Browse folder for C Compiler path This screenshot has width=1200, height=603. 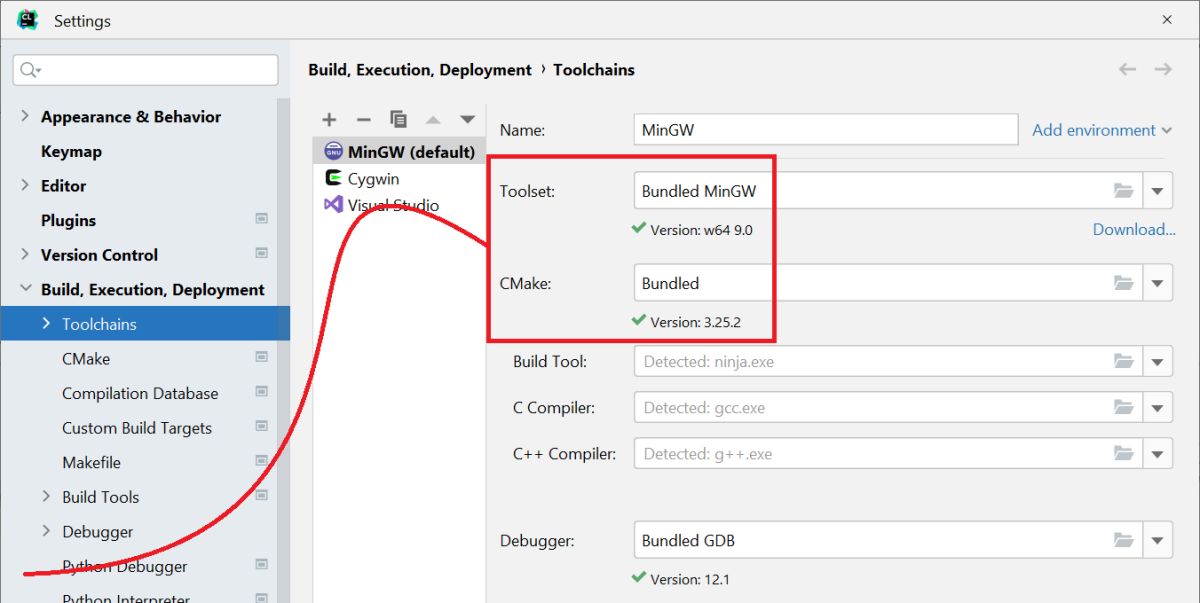1124,407
